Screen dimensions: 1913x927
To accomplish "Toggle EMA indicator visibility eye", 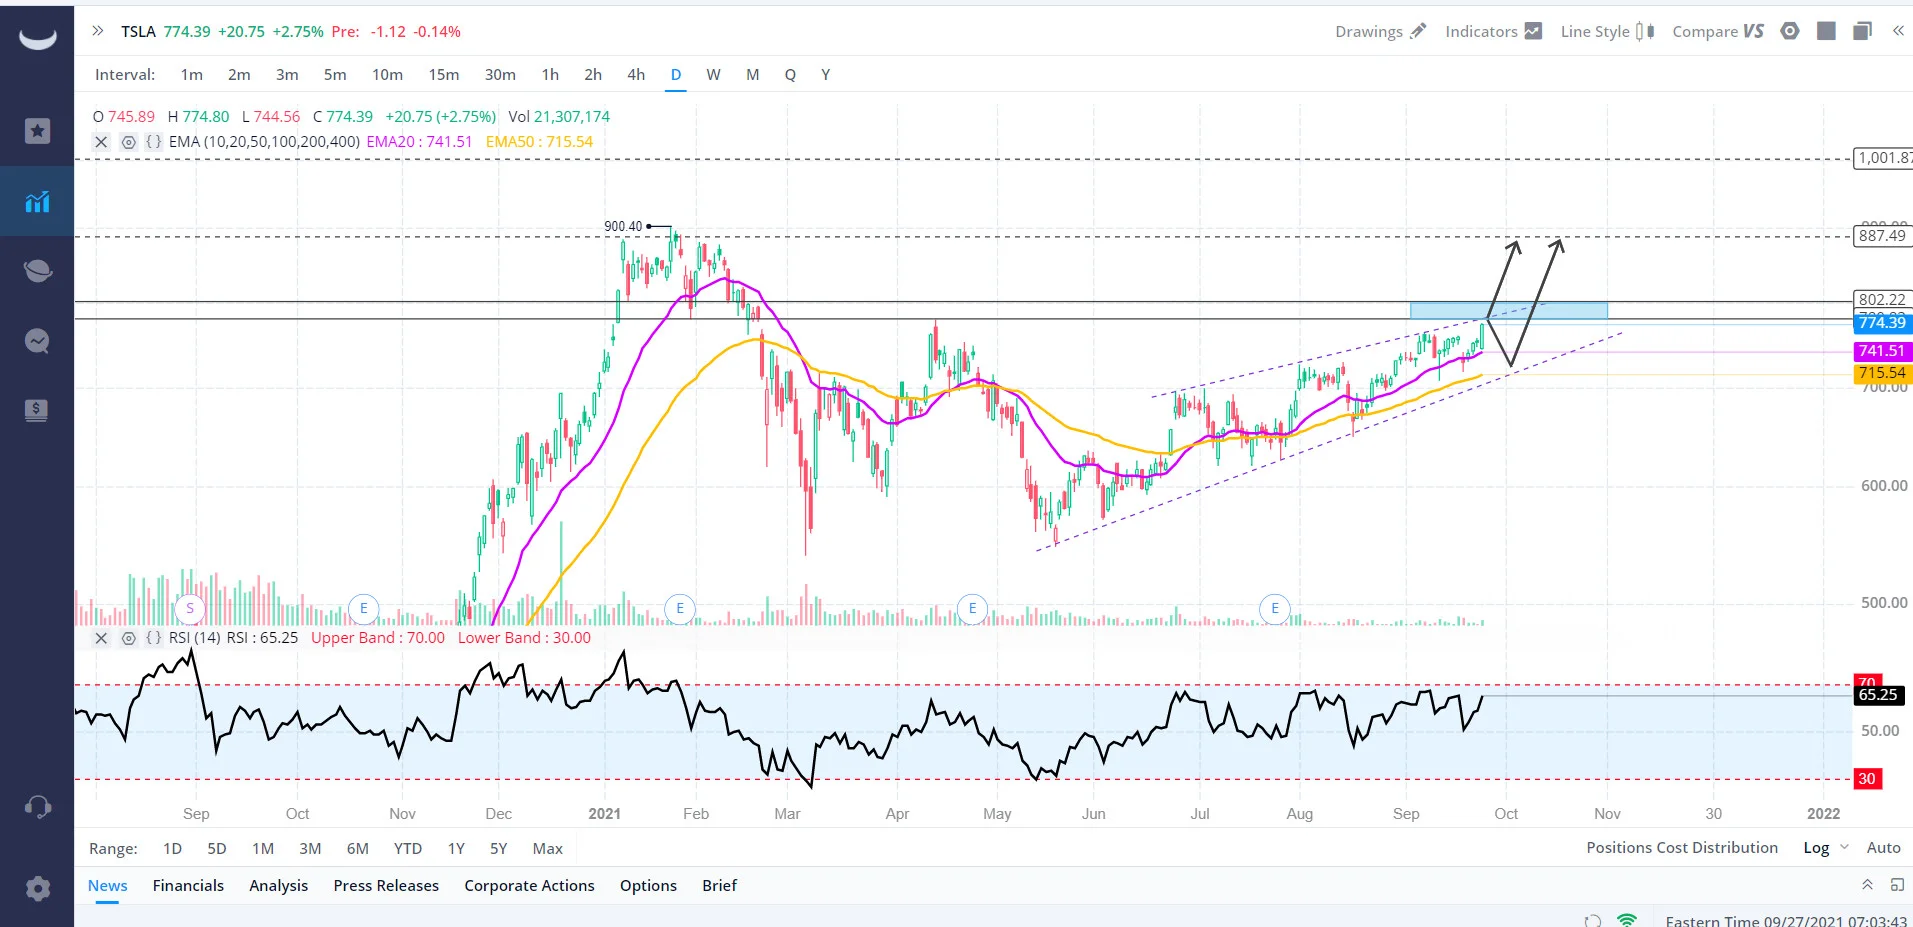I will coord(128,142).
